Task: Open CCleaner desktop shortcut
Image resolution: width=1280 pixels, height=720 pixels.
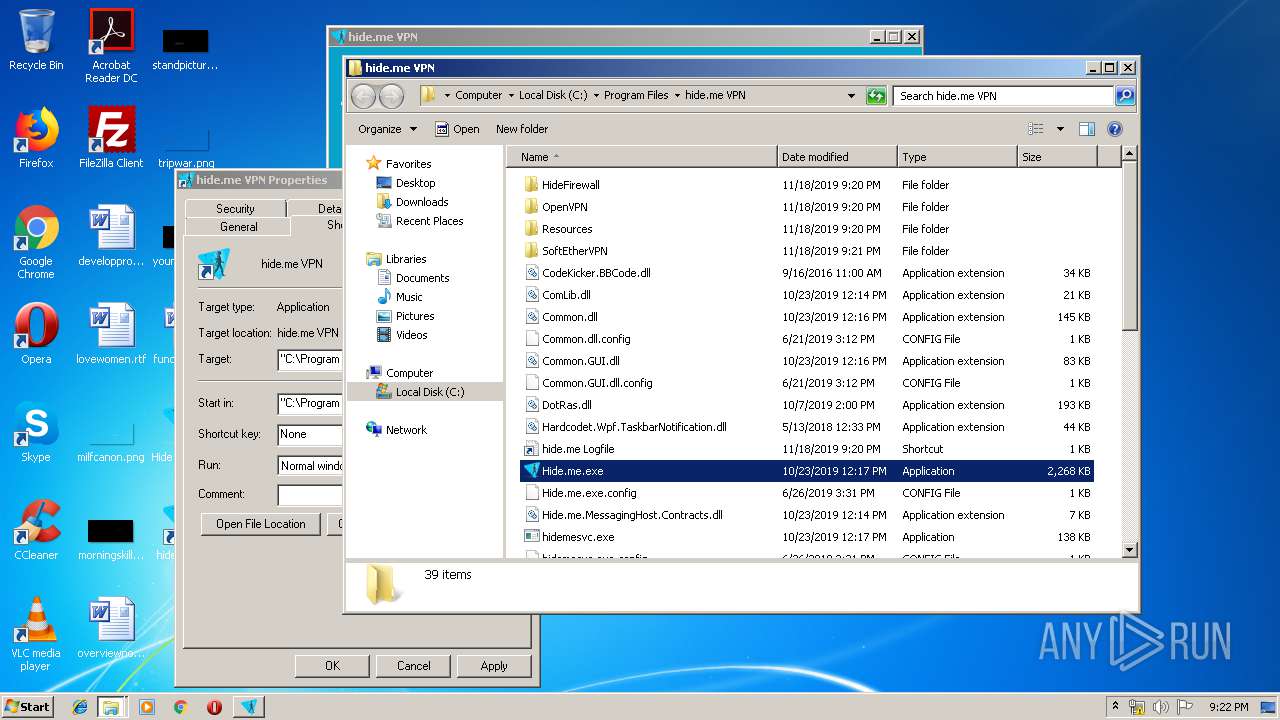Action: 36,530
